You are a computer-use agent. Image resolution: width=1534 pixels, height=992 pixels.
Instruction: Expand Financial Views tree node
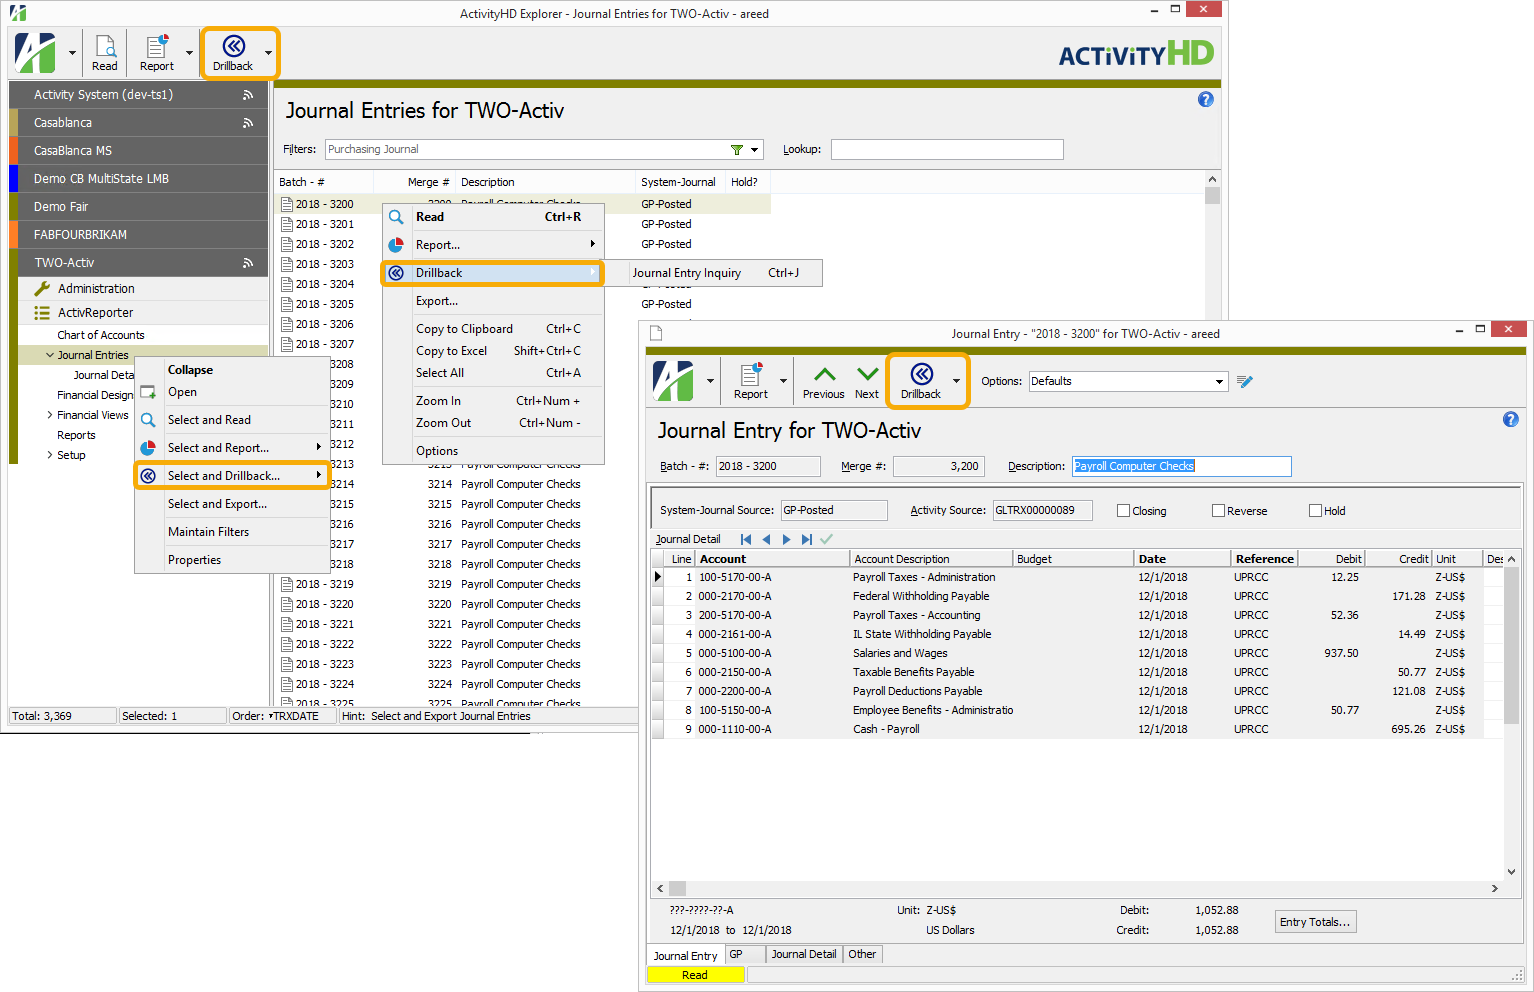(50, 415)
